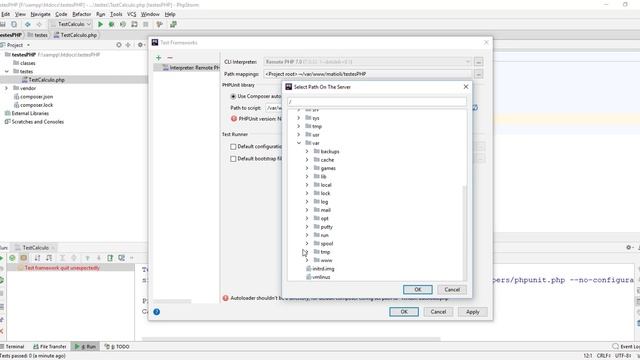The height and width of the screenshot is (360, 640).
Task: Export test results icon in Run toolbar
Action: (110, 258)
